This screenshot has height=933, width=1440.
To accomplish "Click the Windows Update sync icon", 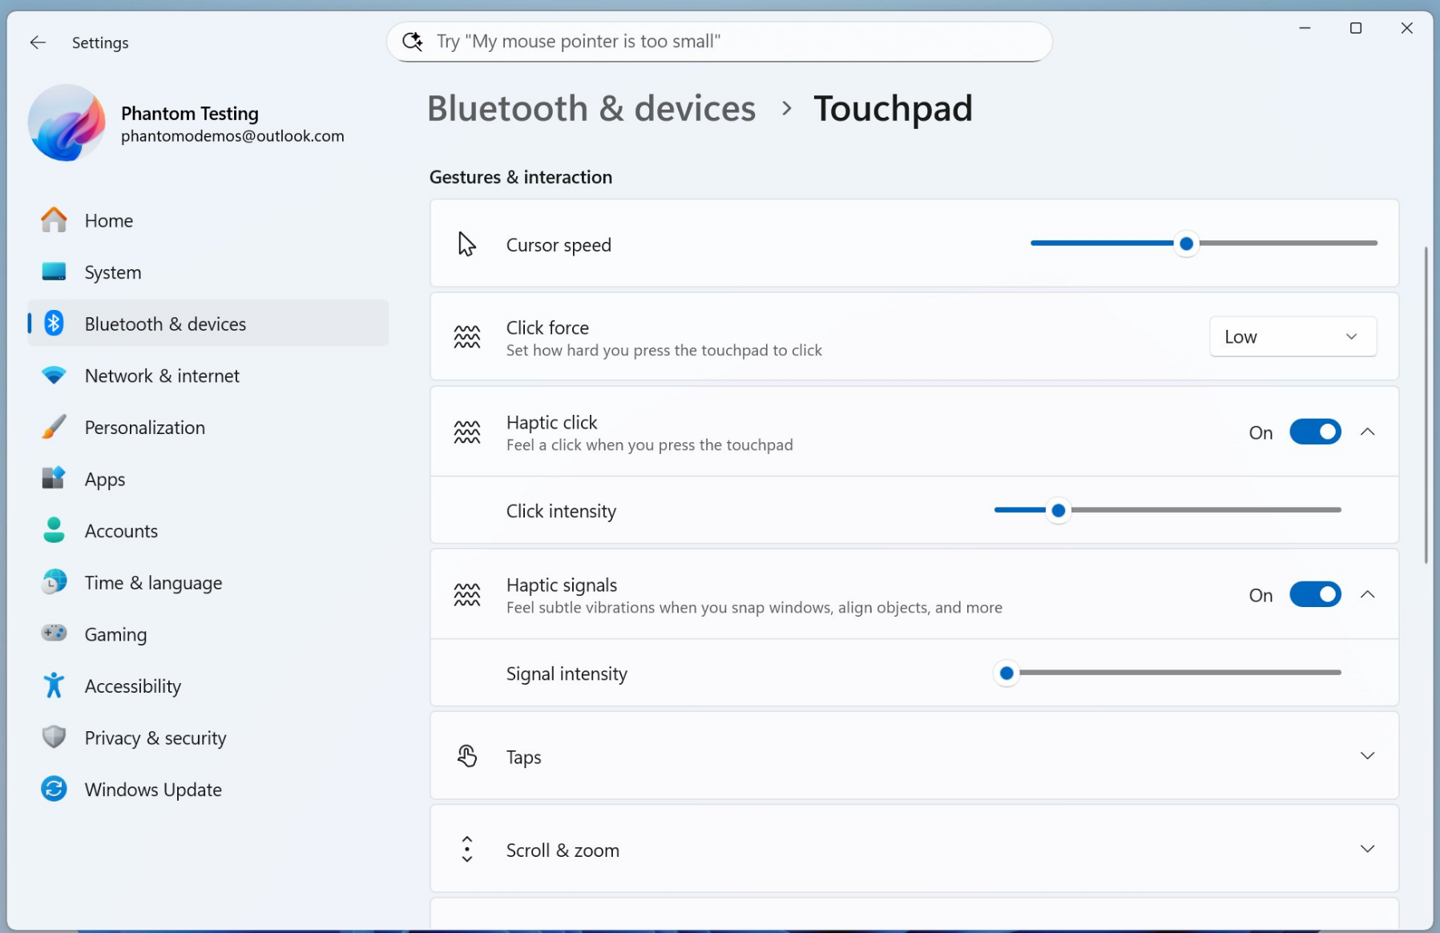I will pyautogui.click(x=54, y=789).
